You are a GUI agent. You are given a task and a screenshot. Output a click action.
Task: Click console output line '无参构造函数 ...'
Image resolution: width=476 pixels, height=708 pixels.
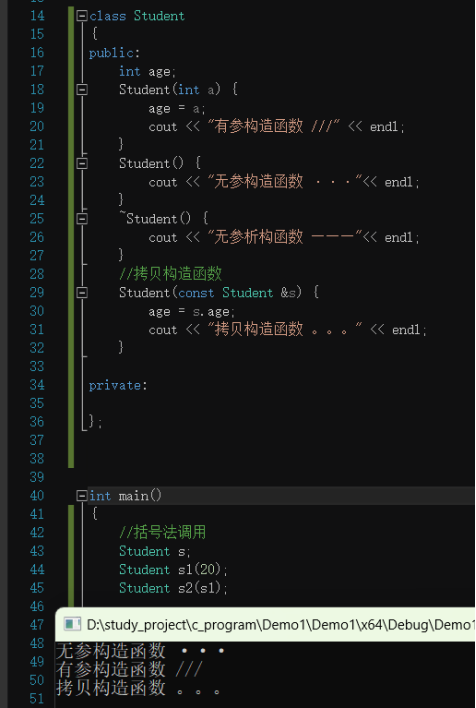[140, 651]
